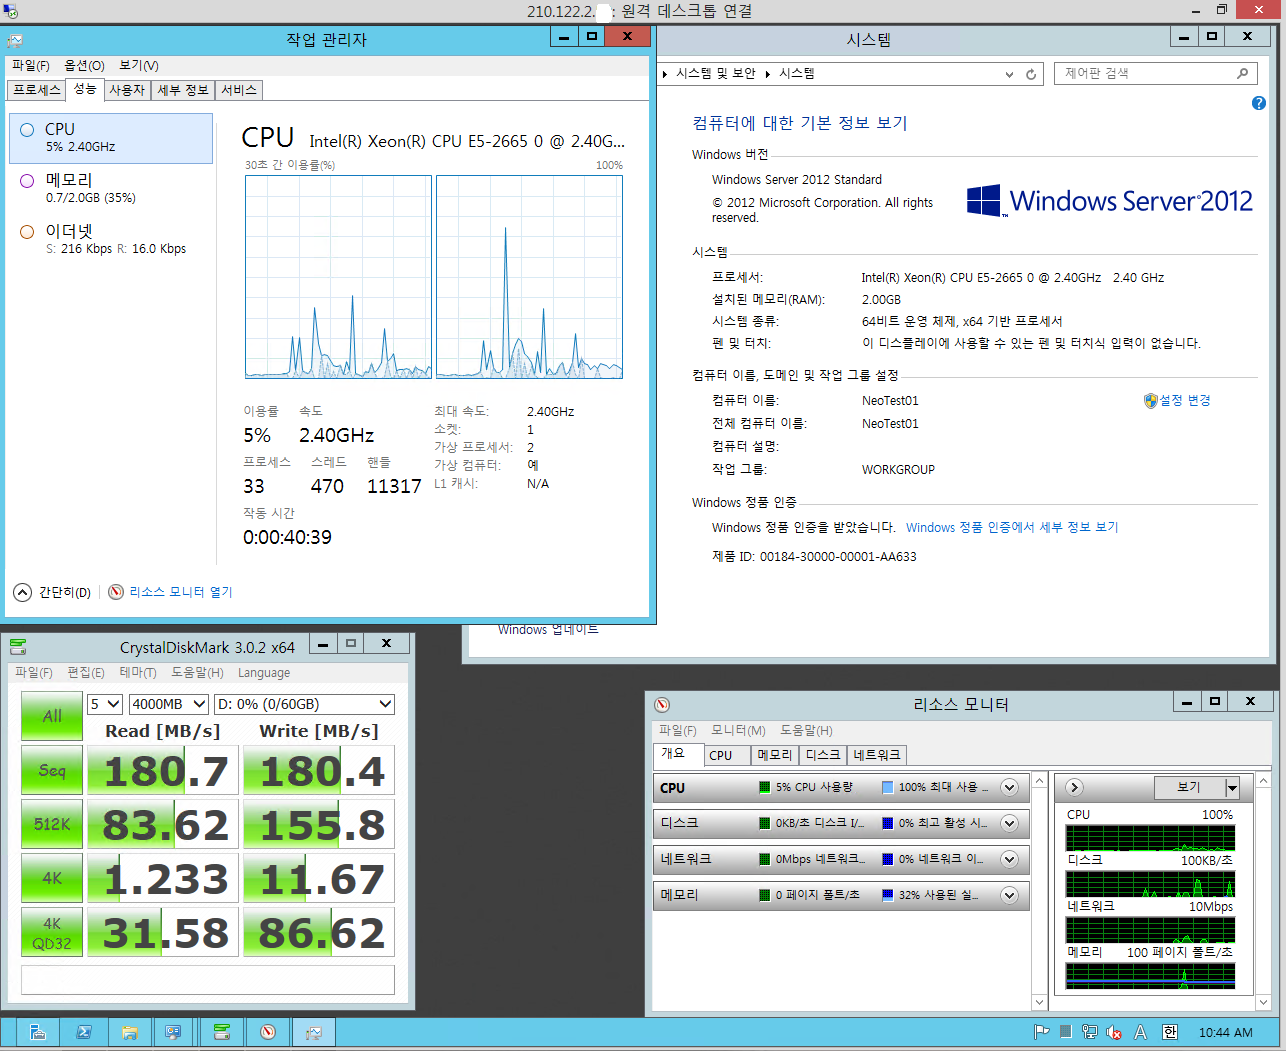Switch to the 디스크 tab in Resource Monitor

pyautogui.click(x=823, y=755)
